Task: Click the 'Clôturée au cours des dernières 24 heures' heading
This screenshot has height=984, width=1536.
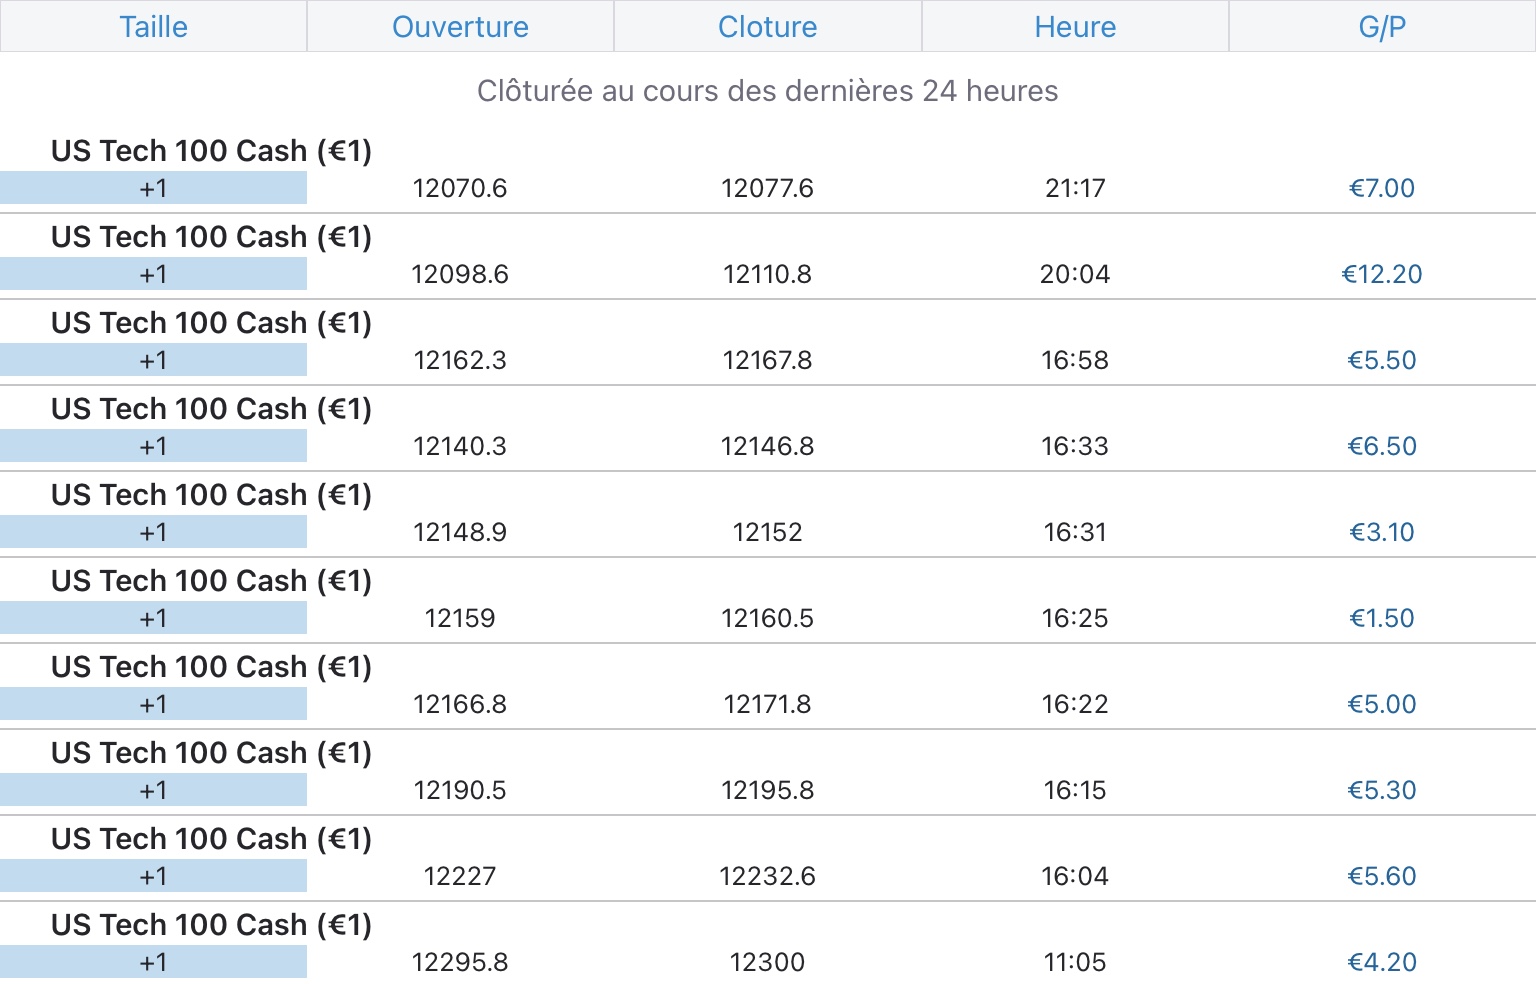Action: (x=767, y=91)
